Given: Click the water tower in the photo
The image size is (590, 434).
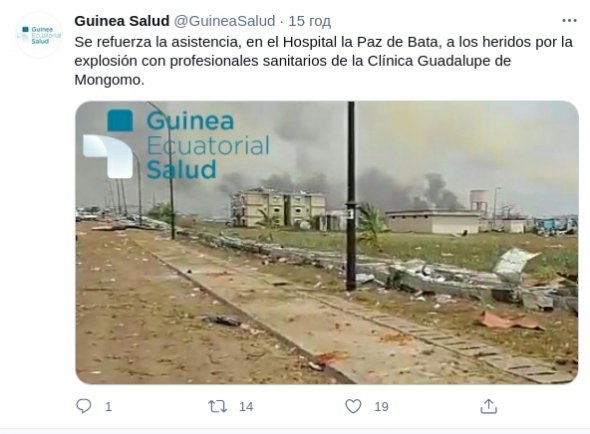Looking at the screenshot, I should 479,201.
